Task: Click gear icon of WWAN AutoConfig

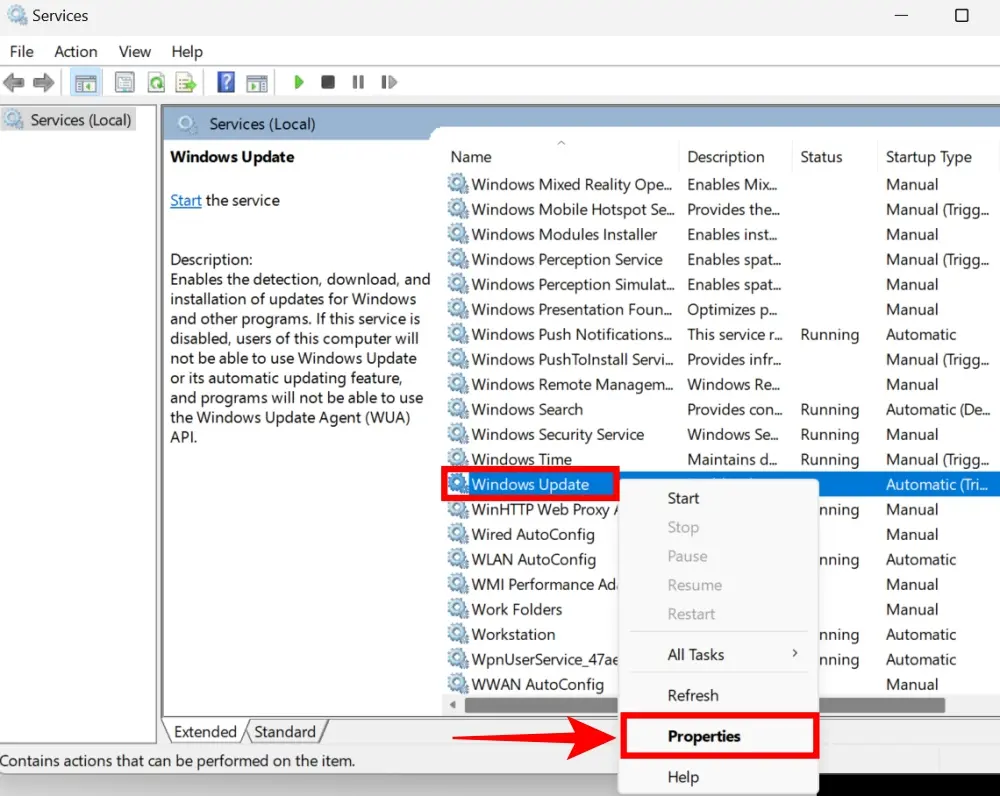Action: (457, 684)
